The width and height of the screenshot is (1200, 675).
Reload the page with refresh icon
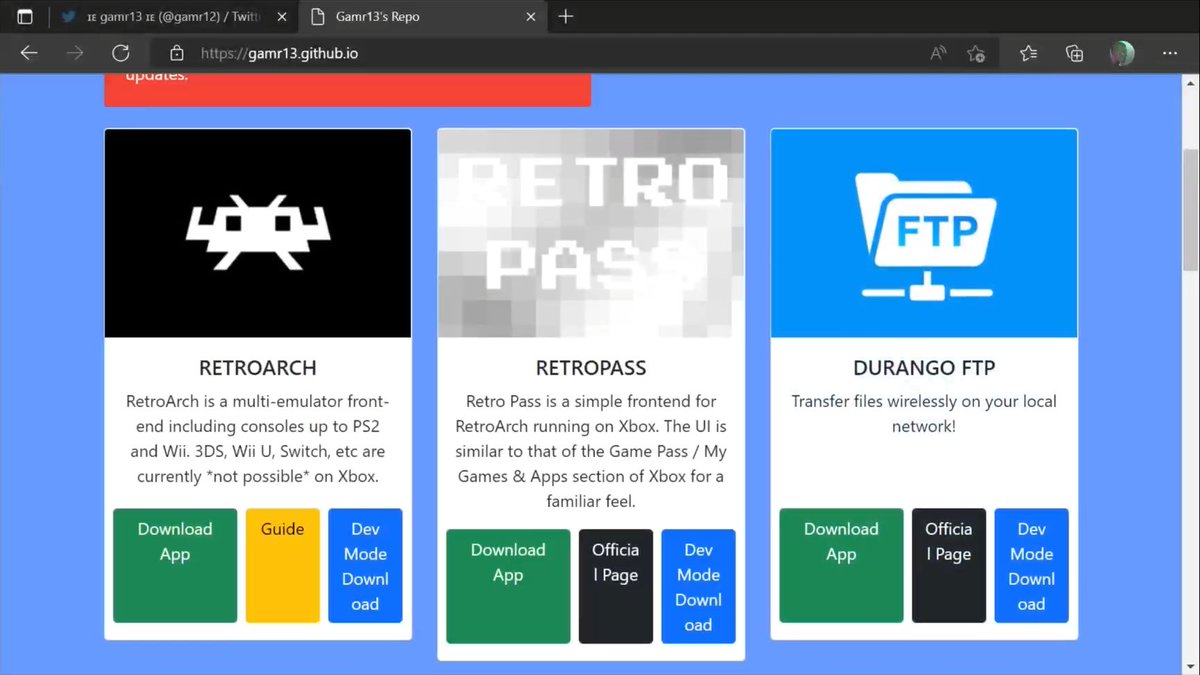coord(121,53)
